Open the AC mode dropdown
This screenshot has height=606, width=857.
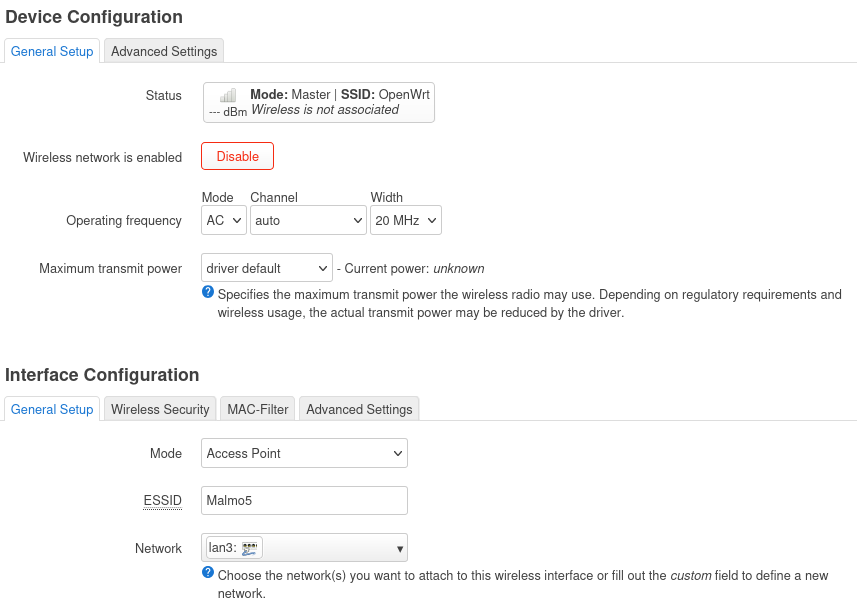coord(224,220)
